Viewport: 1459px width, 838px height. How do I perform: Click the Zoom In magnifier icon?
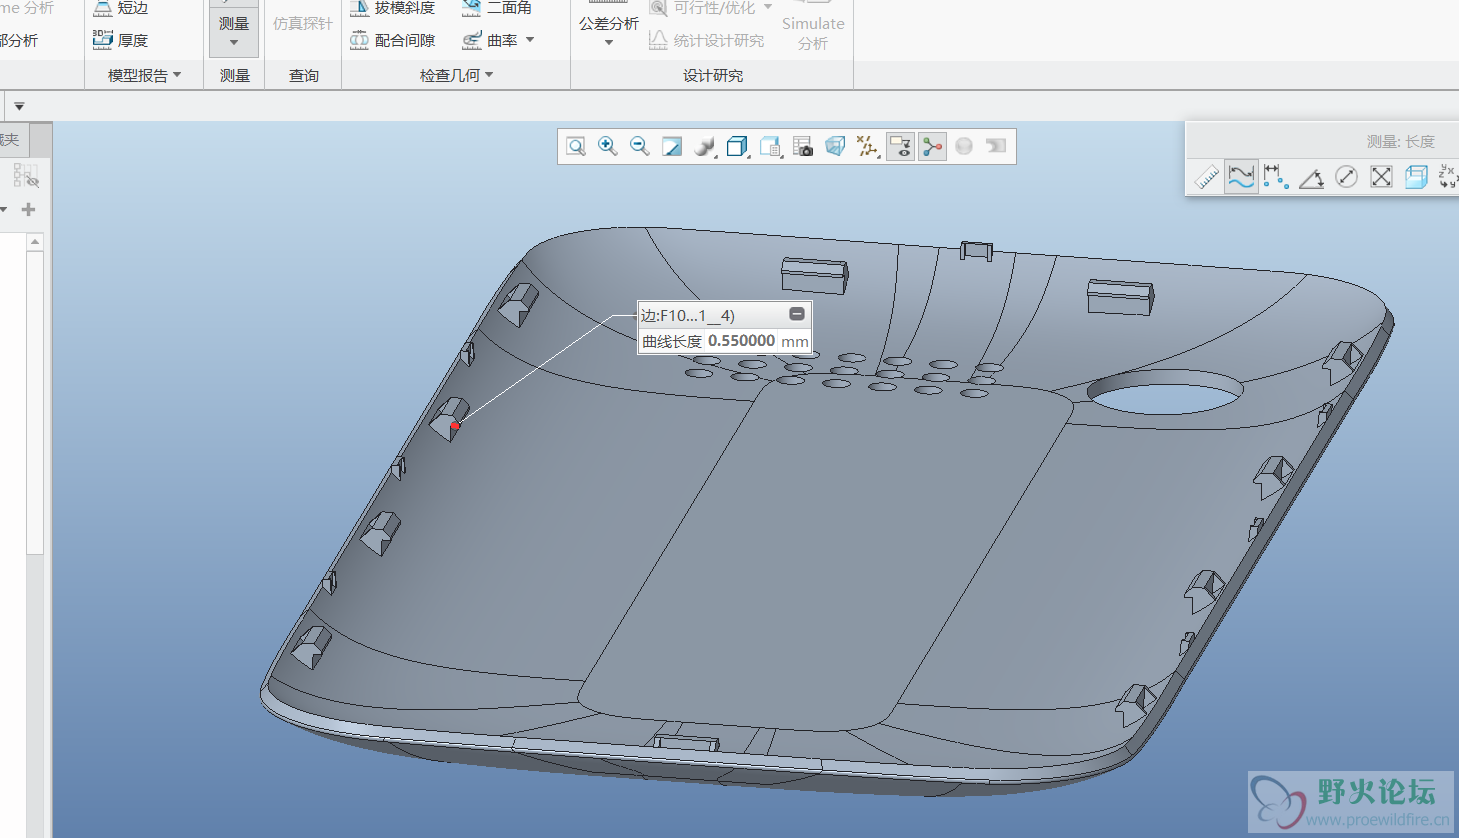click(607, 147)
